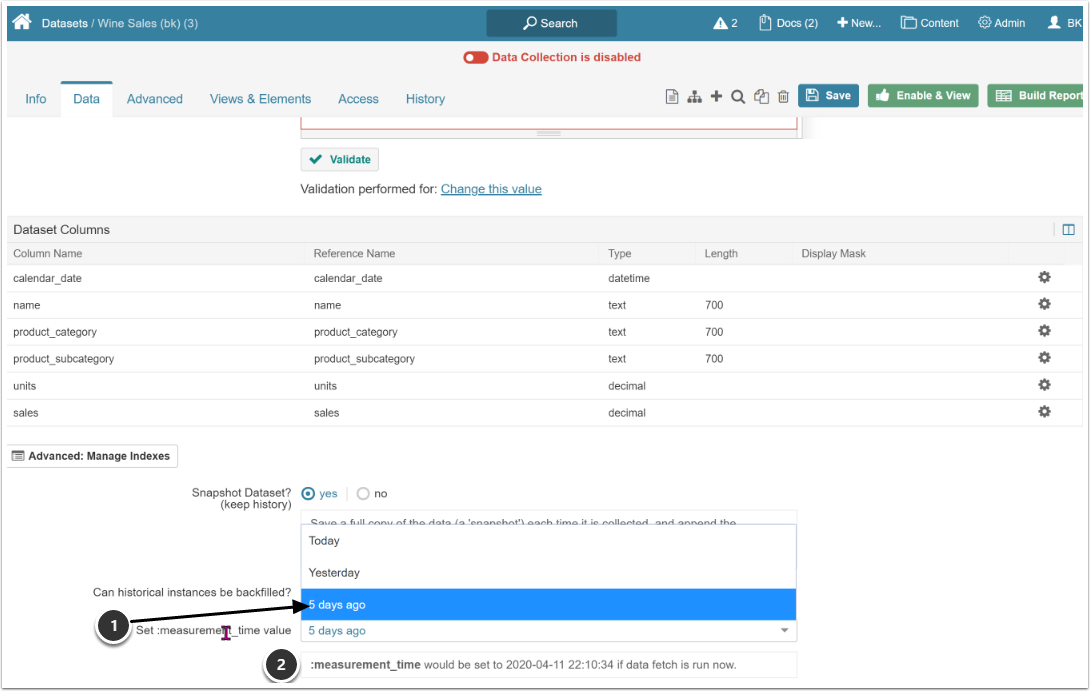Image resolution: width=1090 pixels, height=691 pixels.
Task: Collapse the measurement_time dropdown arrow
Action: (x=783, y=631)
